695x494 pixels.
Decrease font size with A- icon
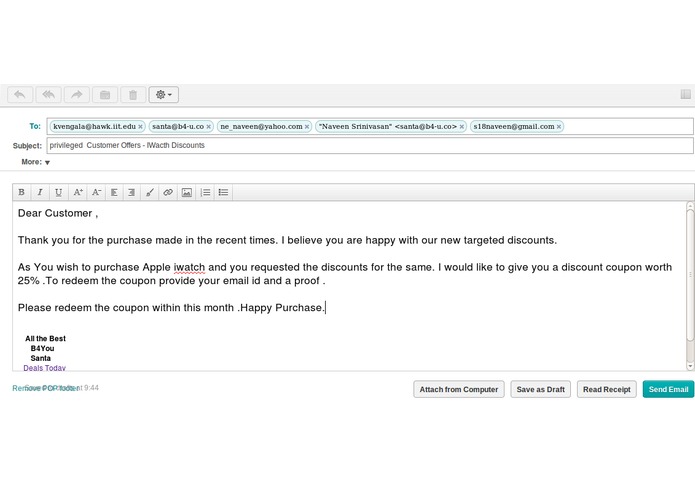[x=96, y=192]
